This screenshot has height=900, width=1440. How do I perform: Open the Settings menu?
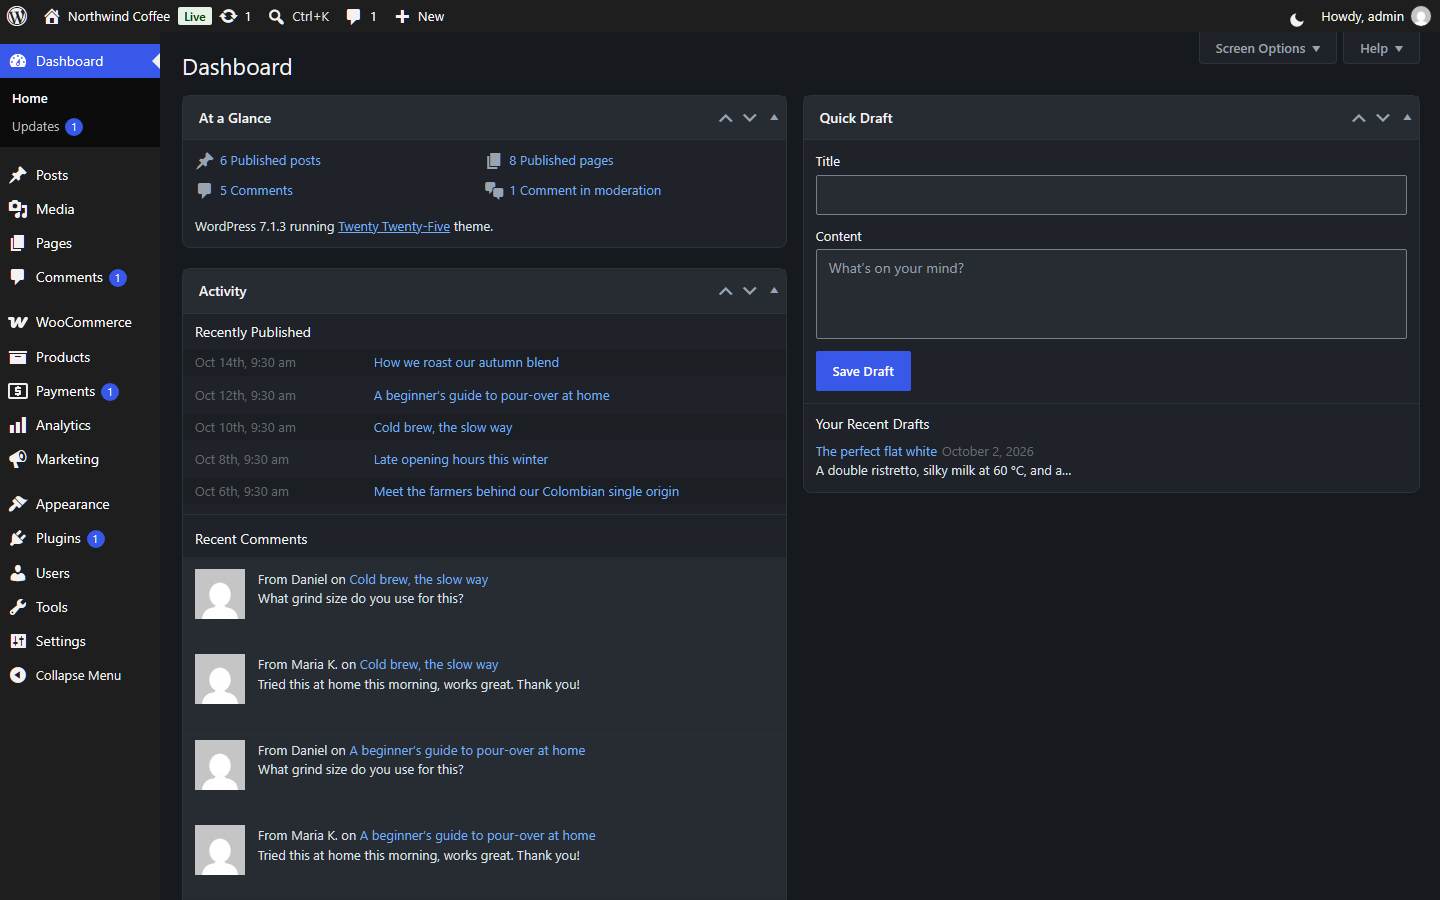click(x=80, y=641)
